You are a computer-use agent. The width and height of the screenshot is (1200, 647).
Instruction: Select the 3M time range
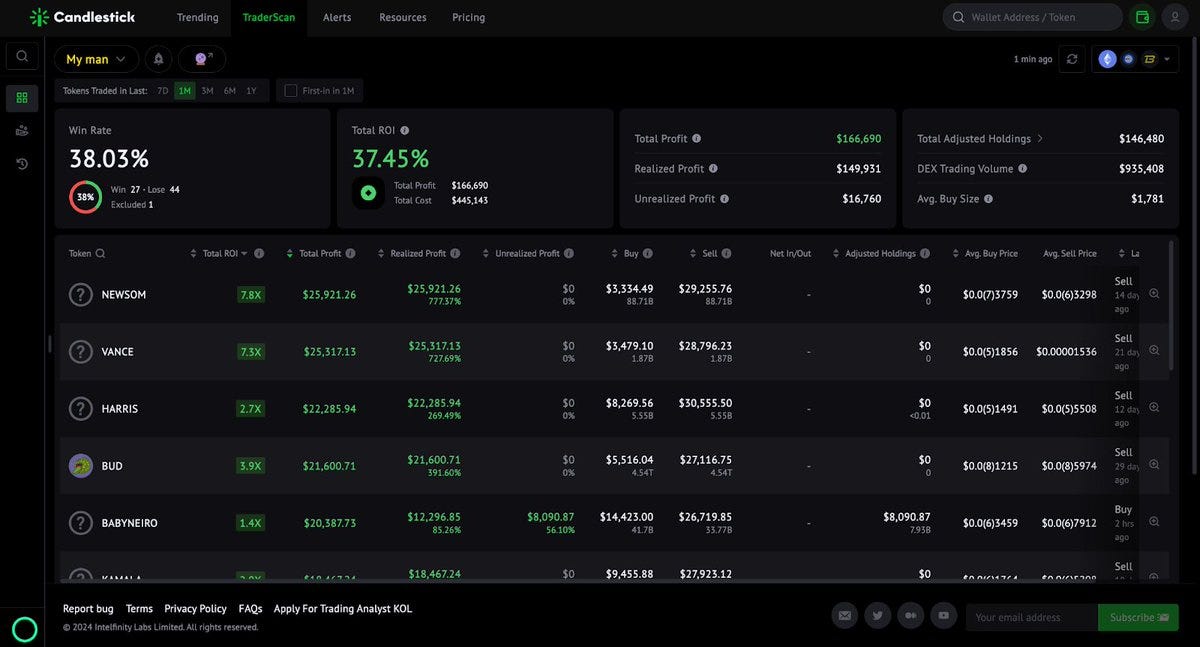click(x=207, y=91)
